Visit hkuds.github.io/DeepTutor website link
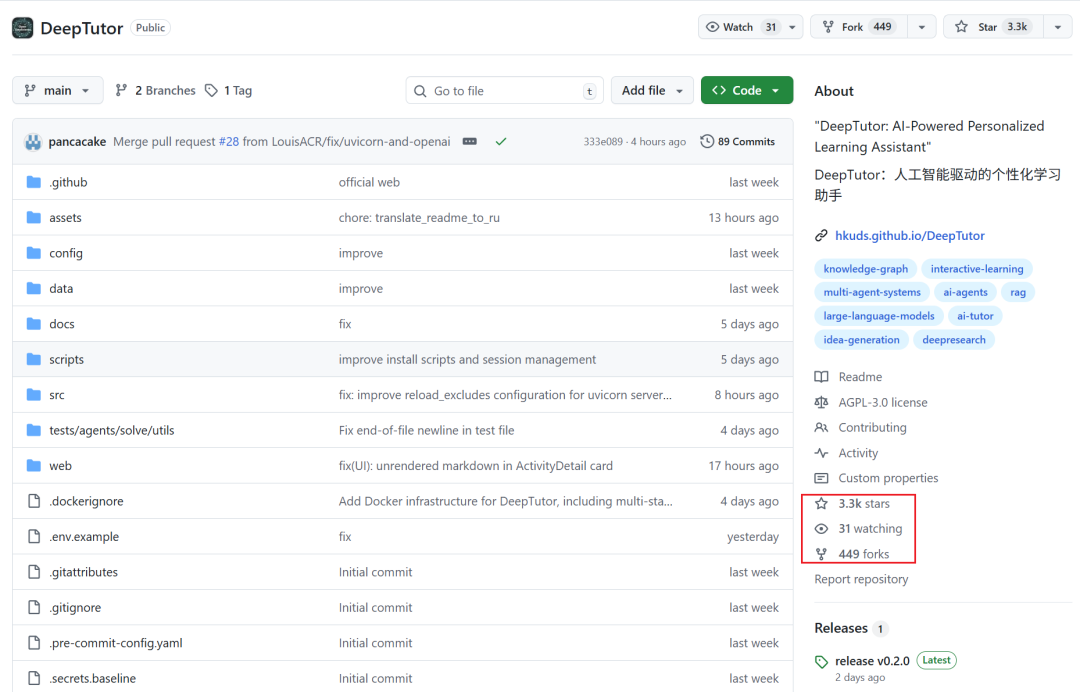Viewport: 1080px width, 692px height. point(909,235)
